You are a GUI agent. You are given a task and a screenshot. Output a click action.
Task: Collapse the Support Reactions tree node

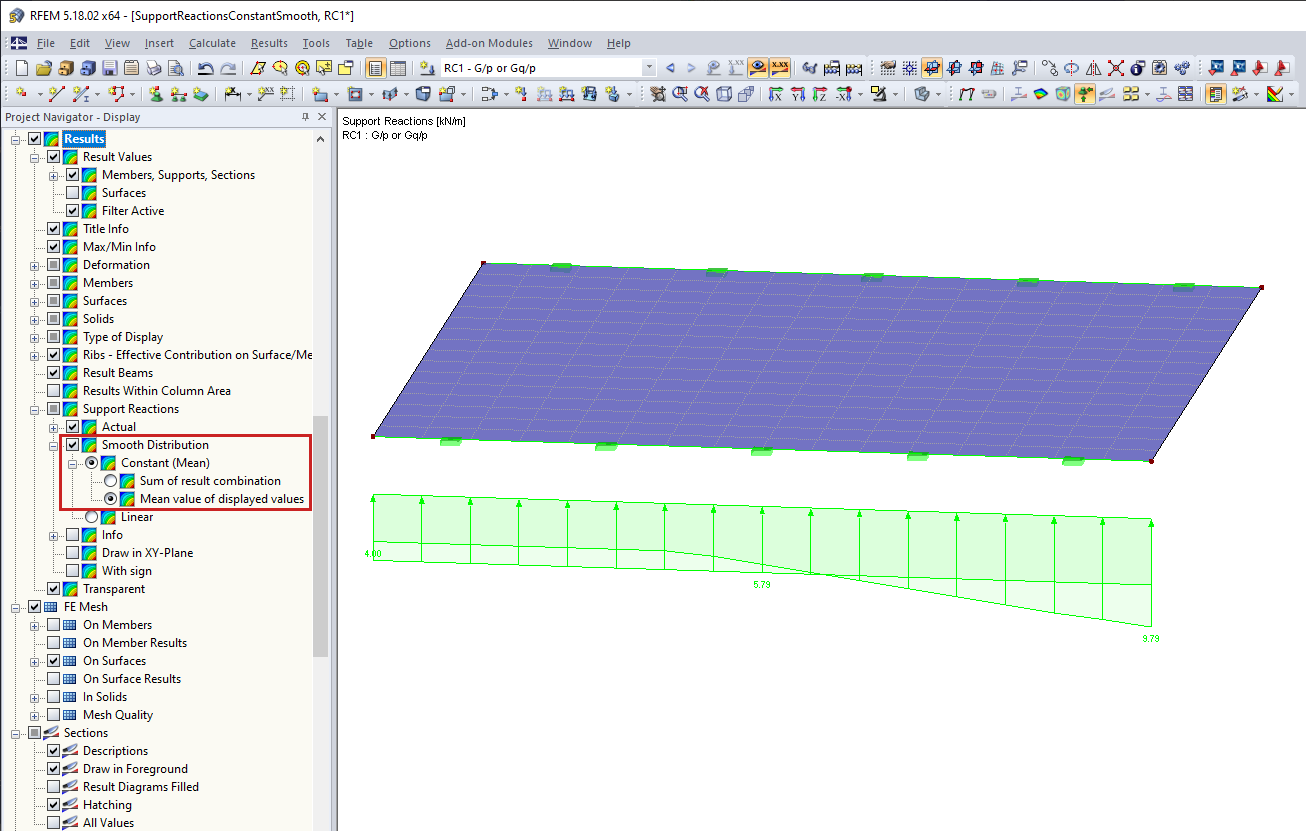coord(35,409)
